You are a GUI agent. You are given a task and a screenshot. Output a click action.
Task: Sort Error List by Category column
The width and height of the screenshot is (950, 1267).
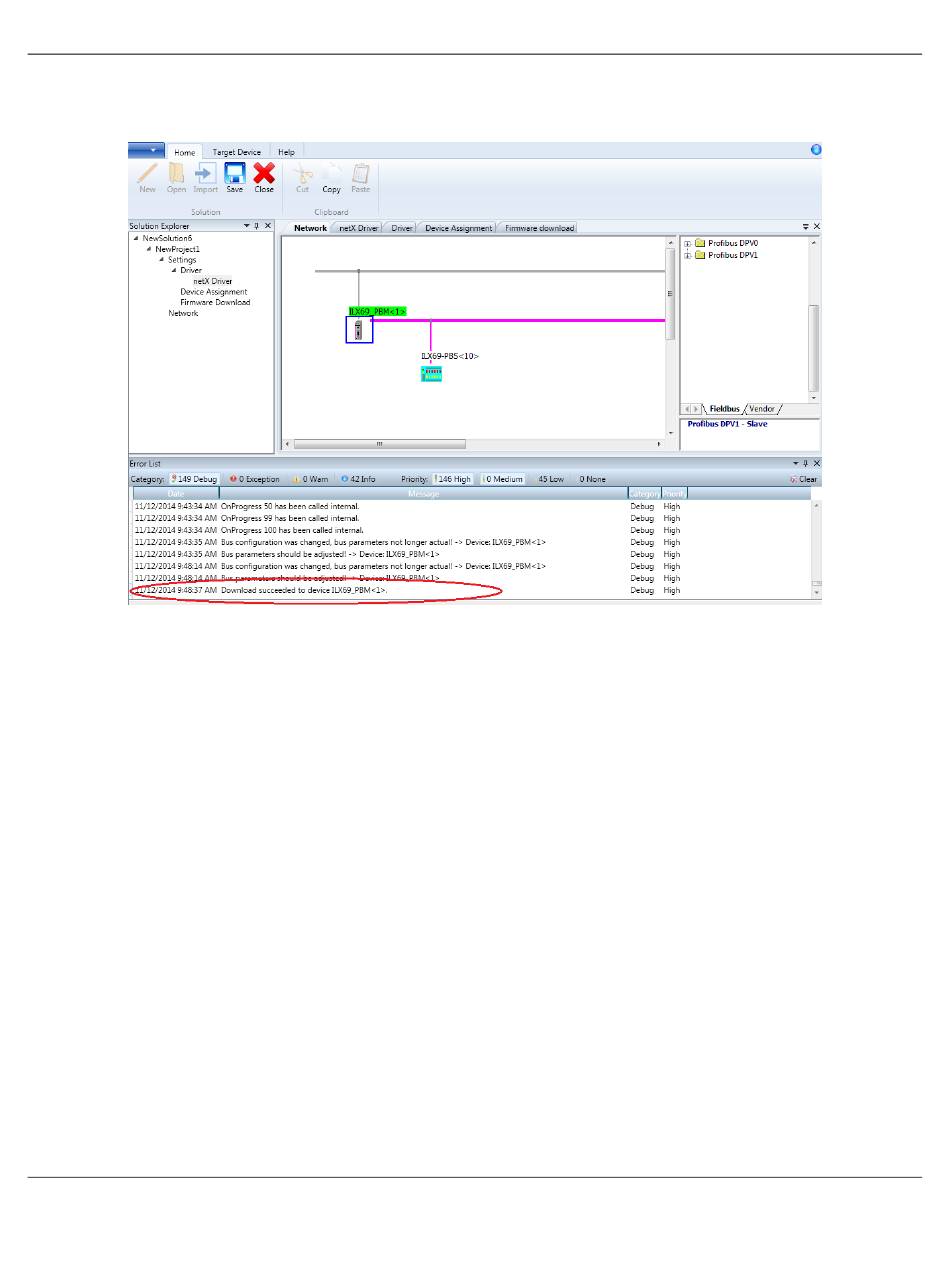coord(644,493)
